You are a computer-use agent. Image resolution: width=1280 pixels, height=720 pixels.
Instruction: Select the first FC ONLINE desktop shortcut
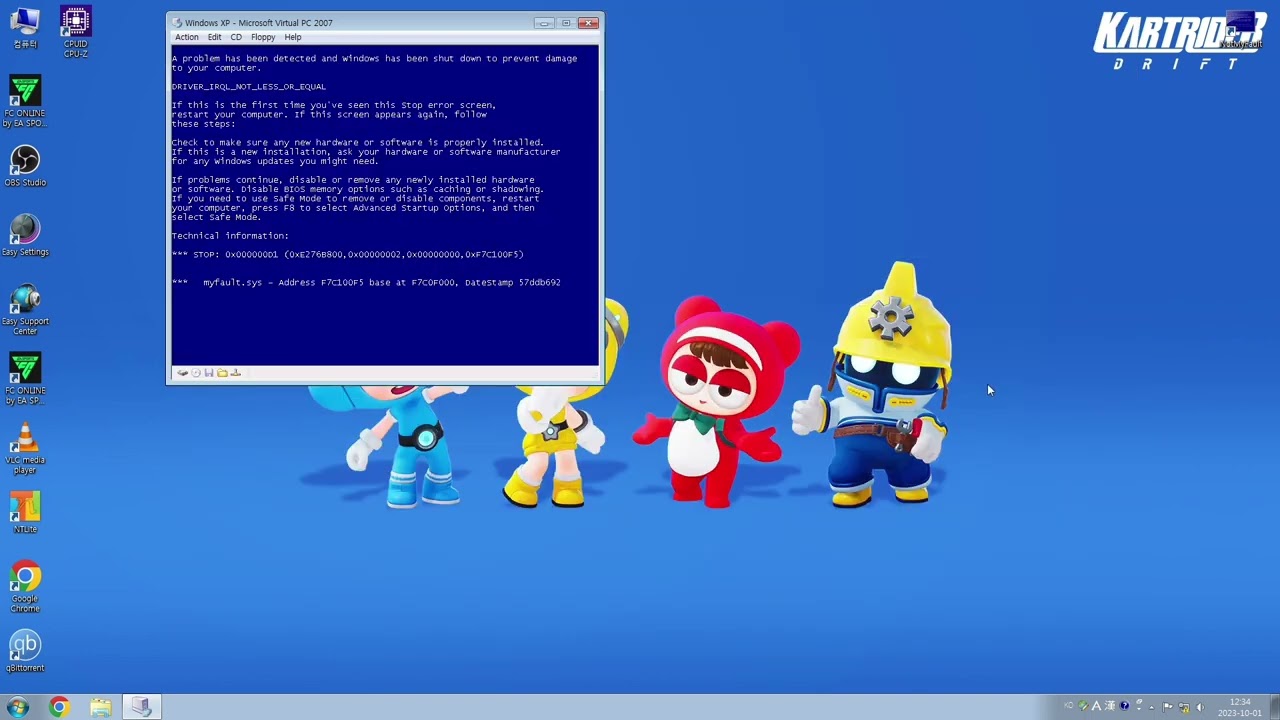click(x=25, y=102)
